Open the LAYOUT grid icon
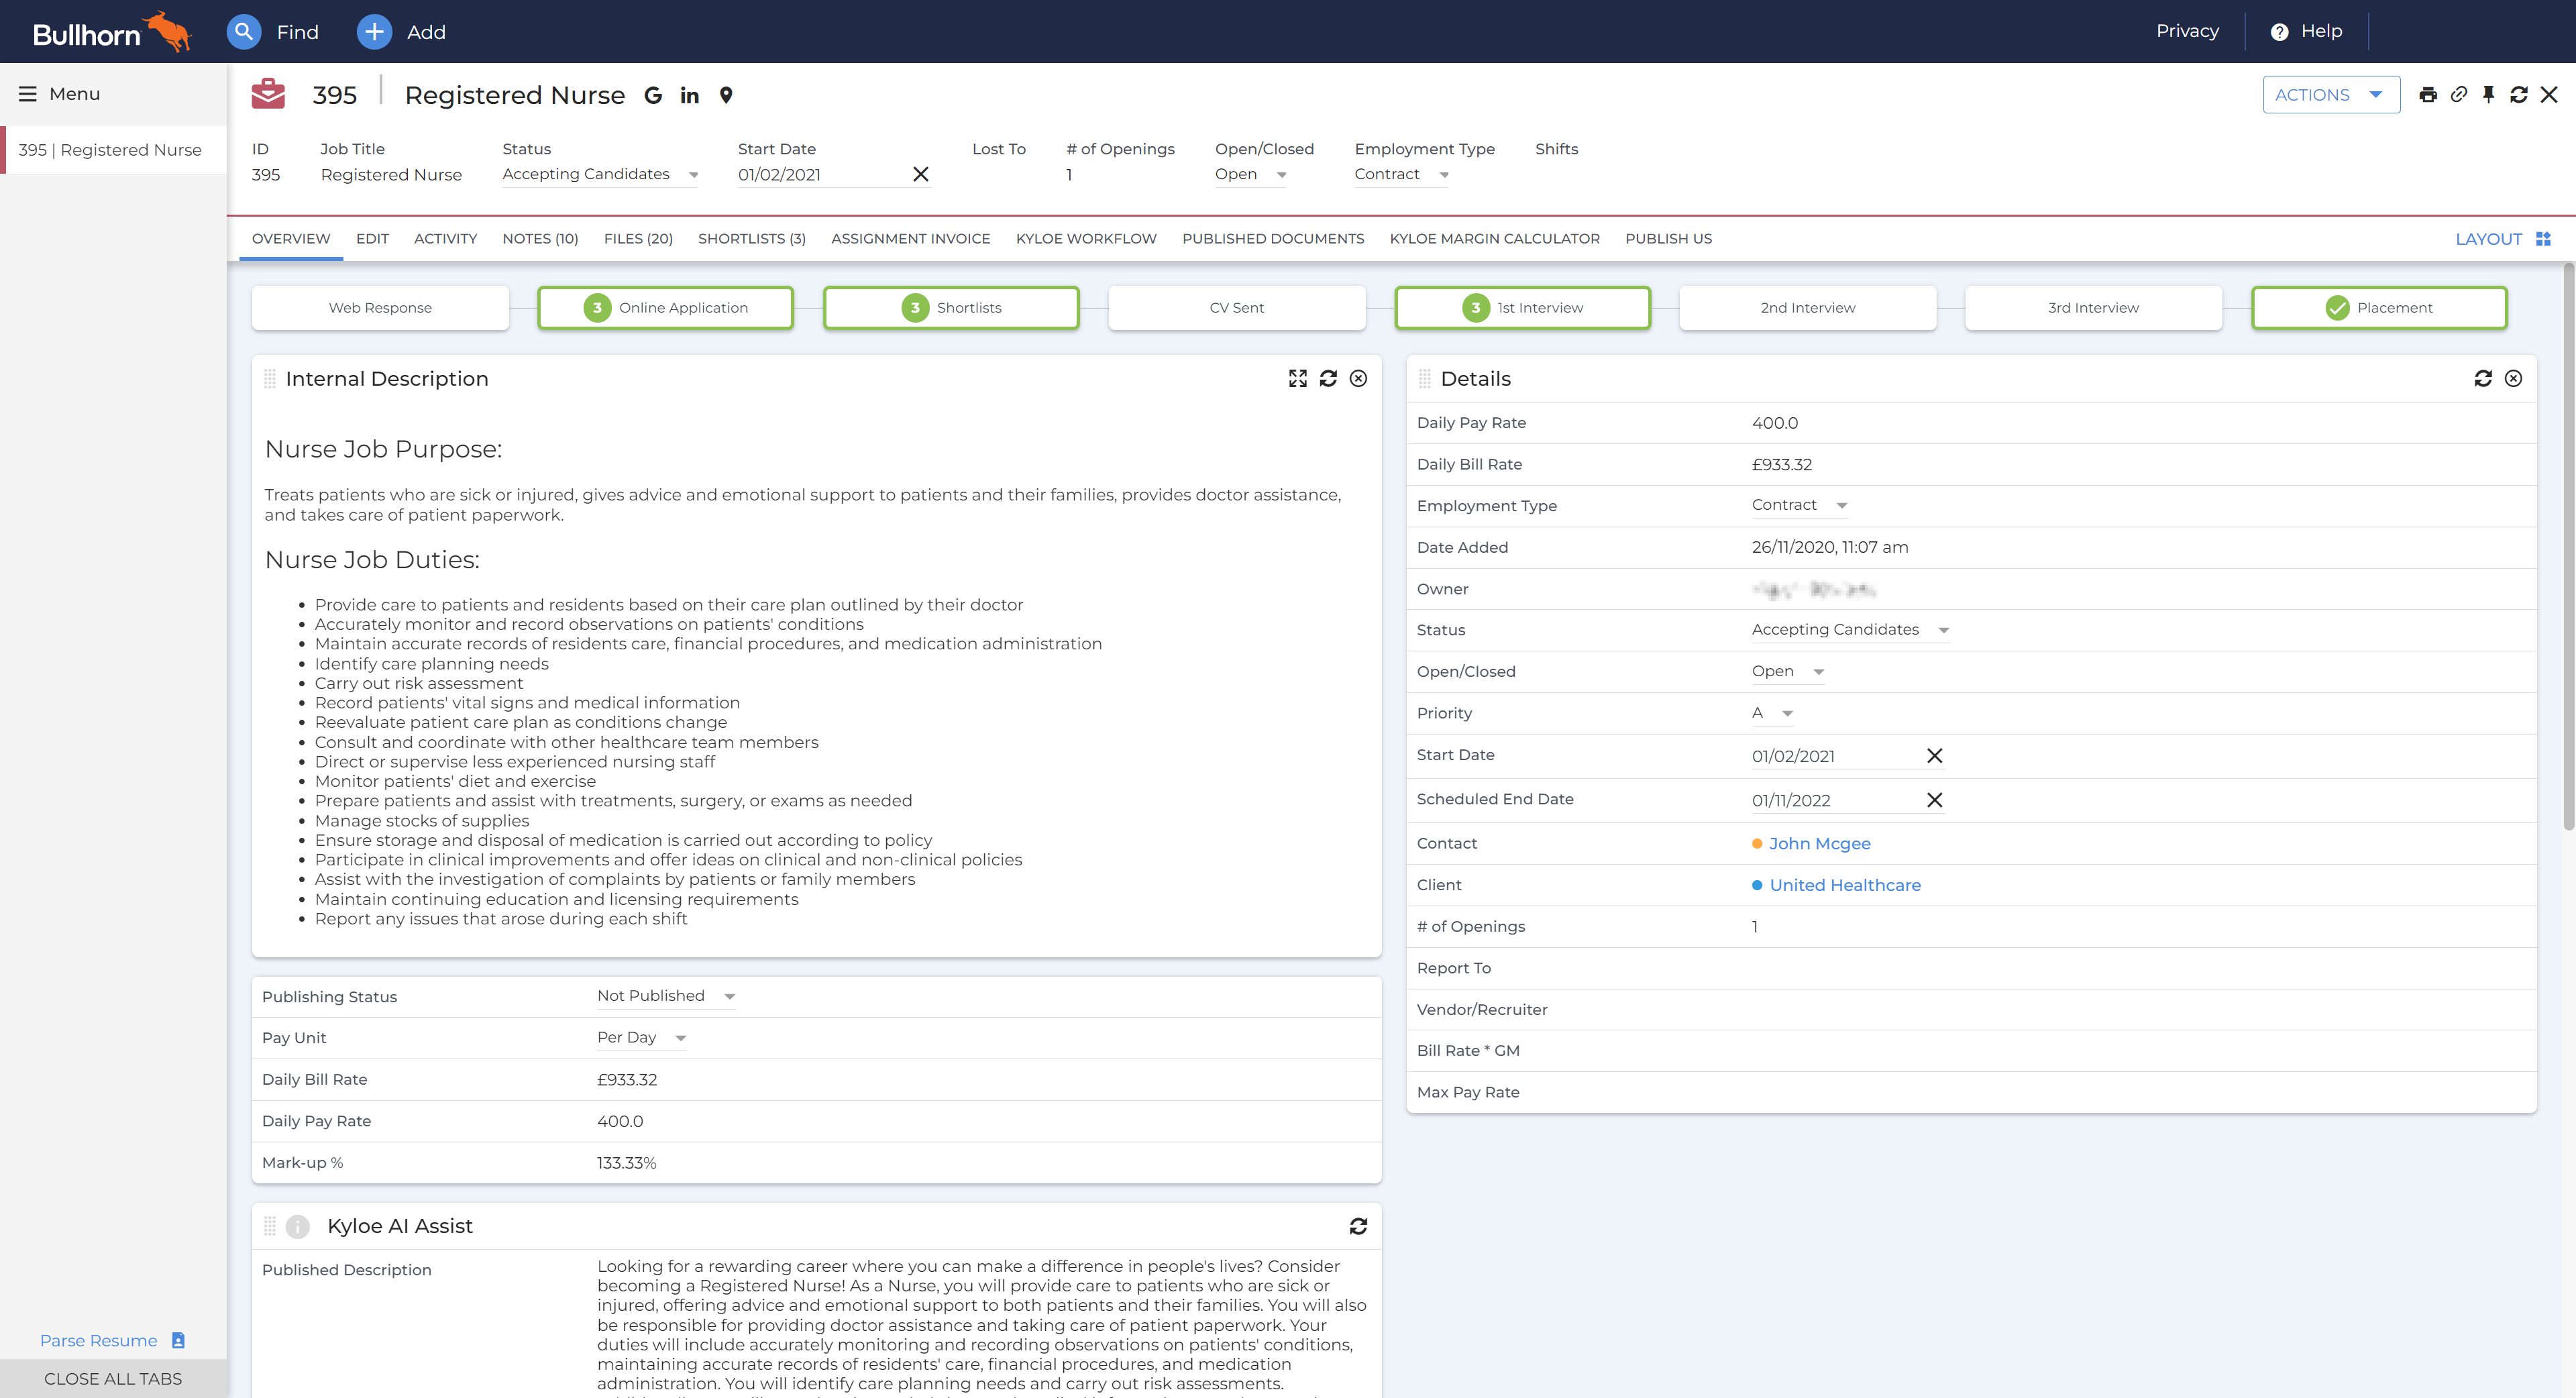Viewport: 2576px width, 1398px height. pyautogui.click(x=2543, y=239)
